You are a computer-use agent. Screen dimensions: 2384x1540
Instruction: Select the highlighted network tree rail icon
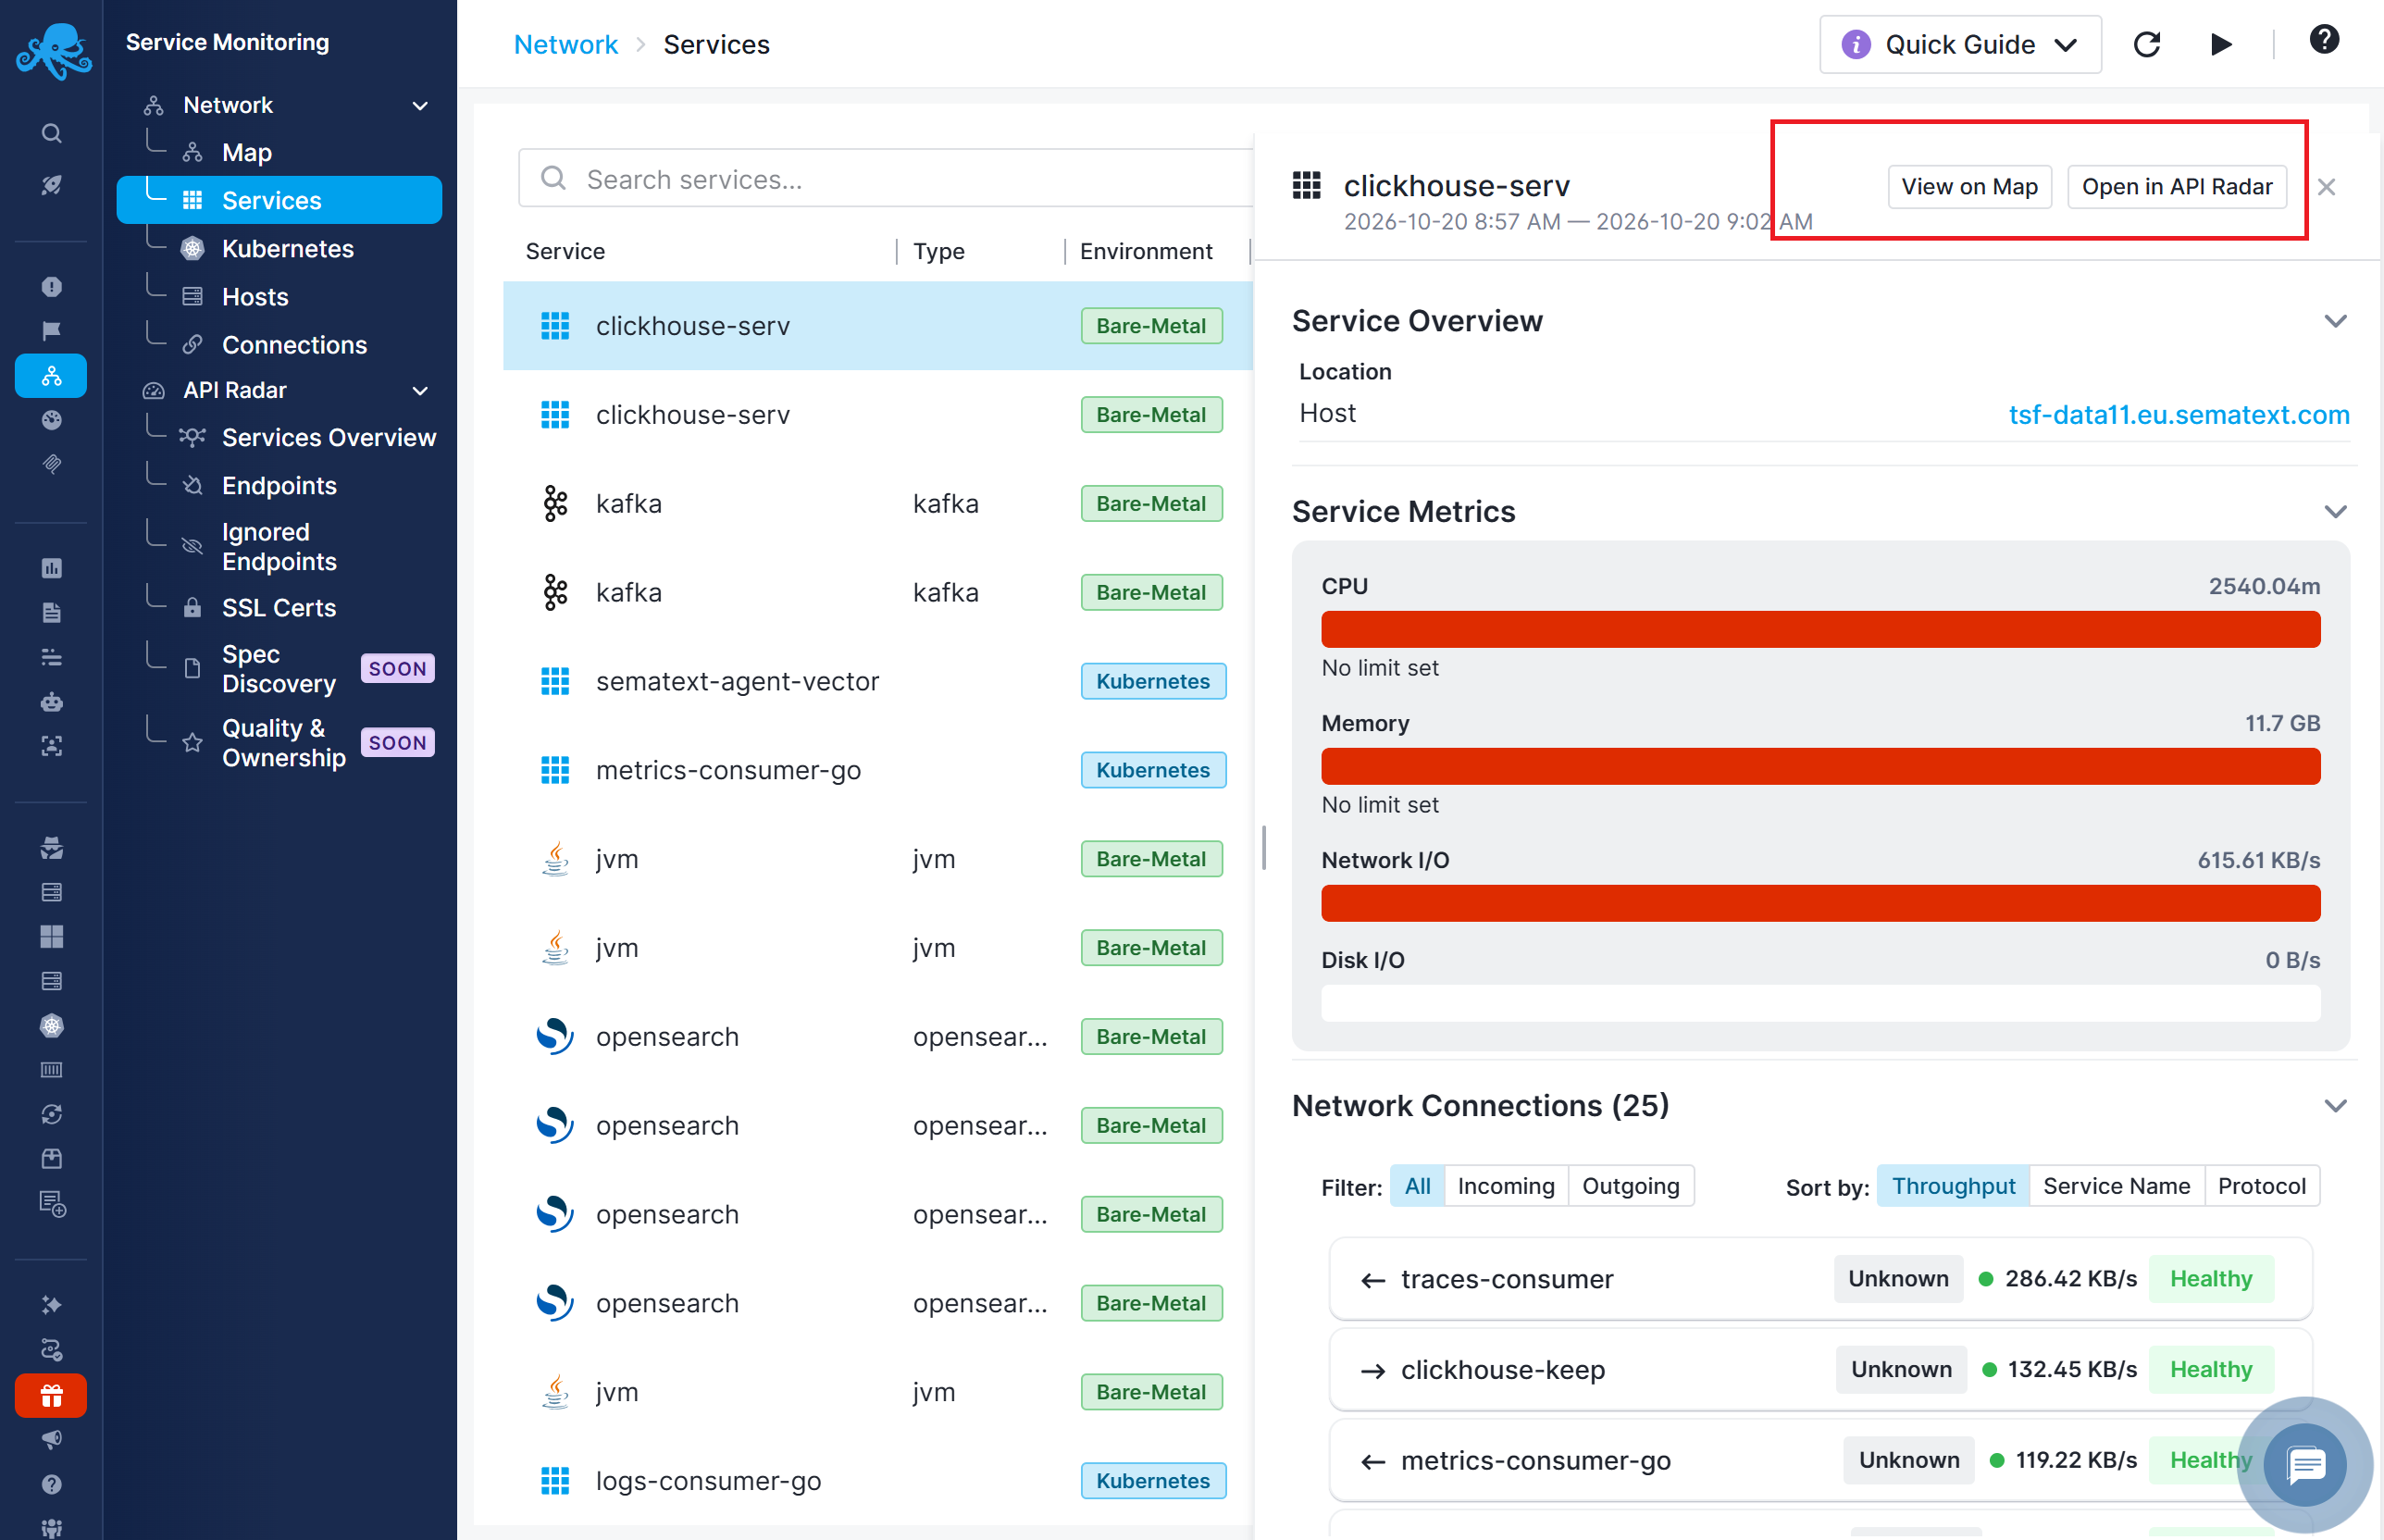coord(51,376)
